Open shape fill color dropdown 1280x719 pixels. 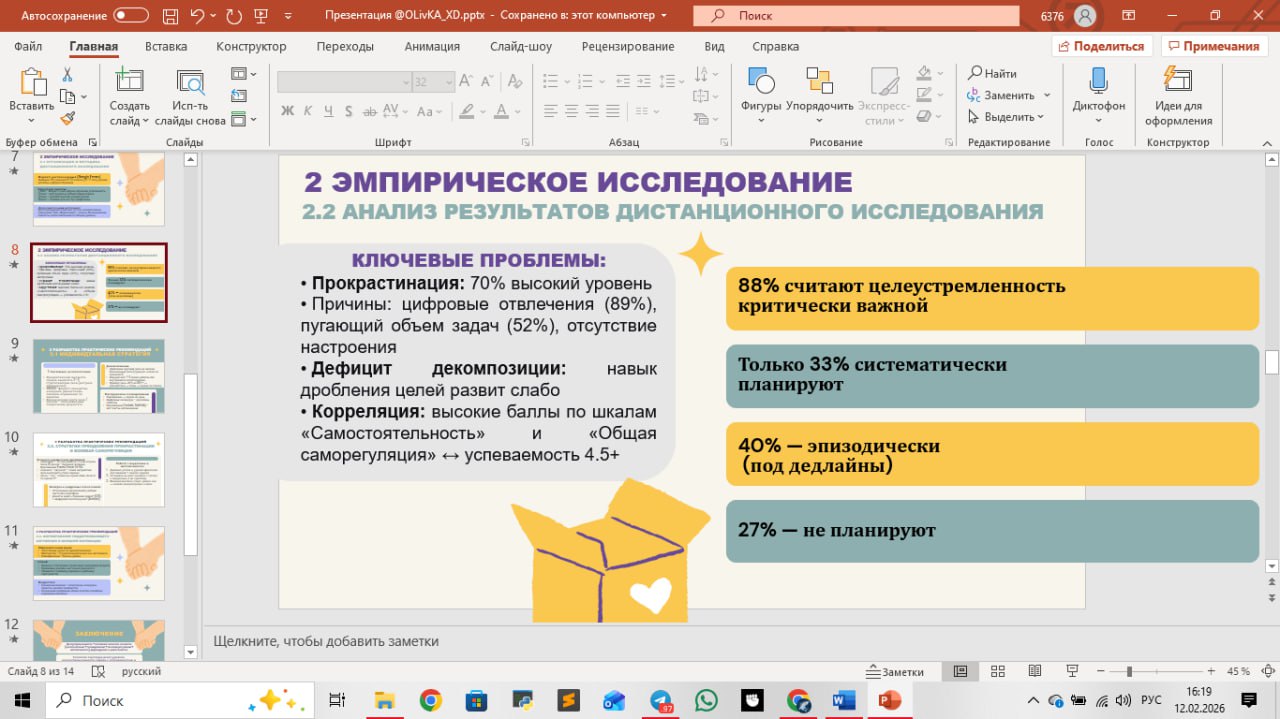pyautogui.click(x=940, y=74)
